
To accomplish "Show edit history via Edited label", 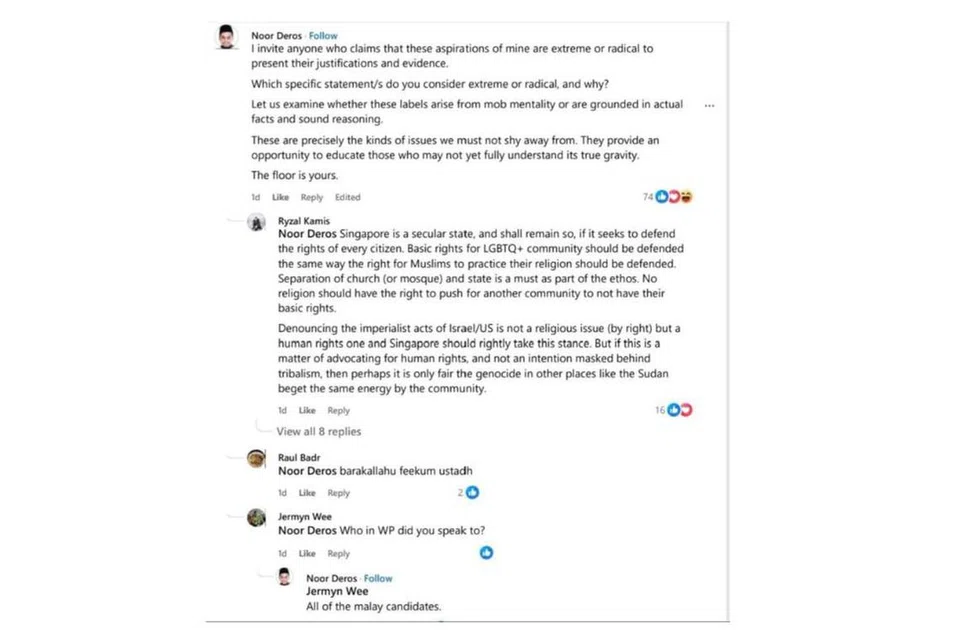I will pyautogui.click(x=348, y=197).
